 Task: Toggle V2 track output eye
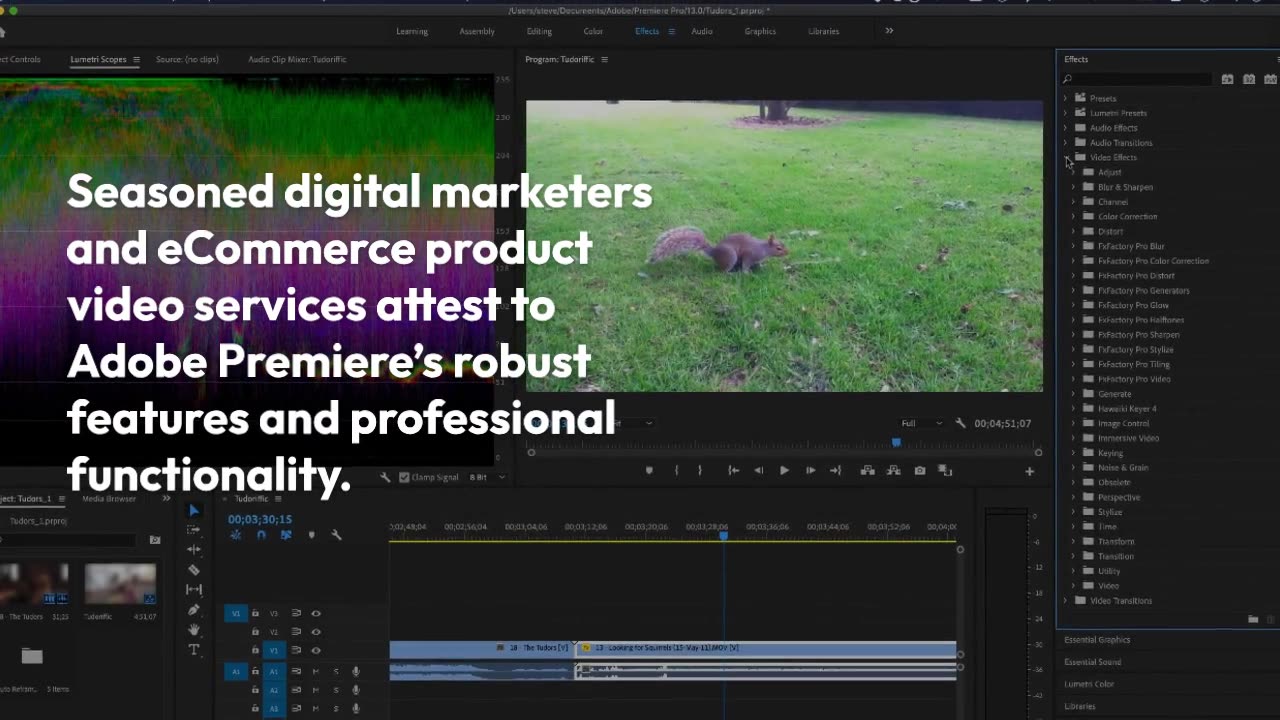[316, 632]
